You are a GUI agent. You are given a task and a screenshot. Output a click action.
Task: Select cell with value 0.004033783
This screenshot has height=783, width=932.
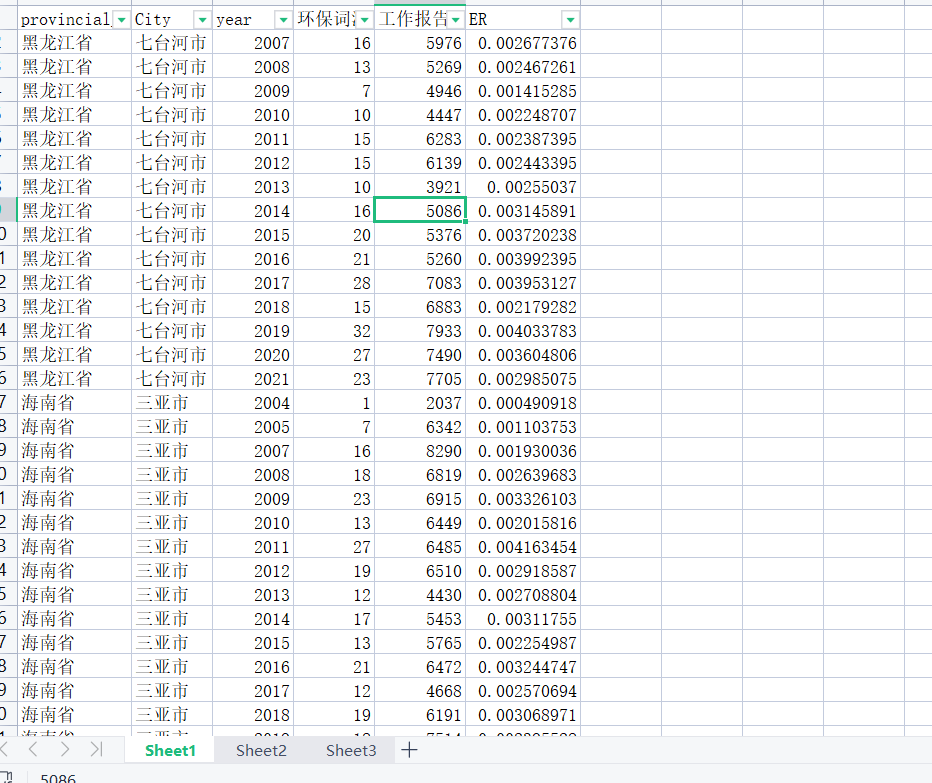click(x=523, y=331)
